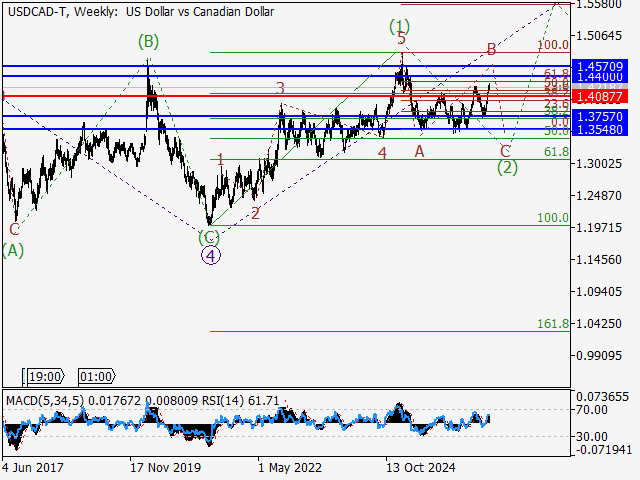This screenshot has width=640, height=480.
Task: Click the 1.50645 price axis value
Action: 599,36
